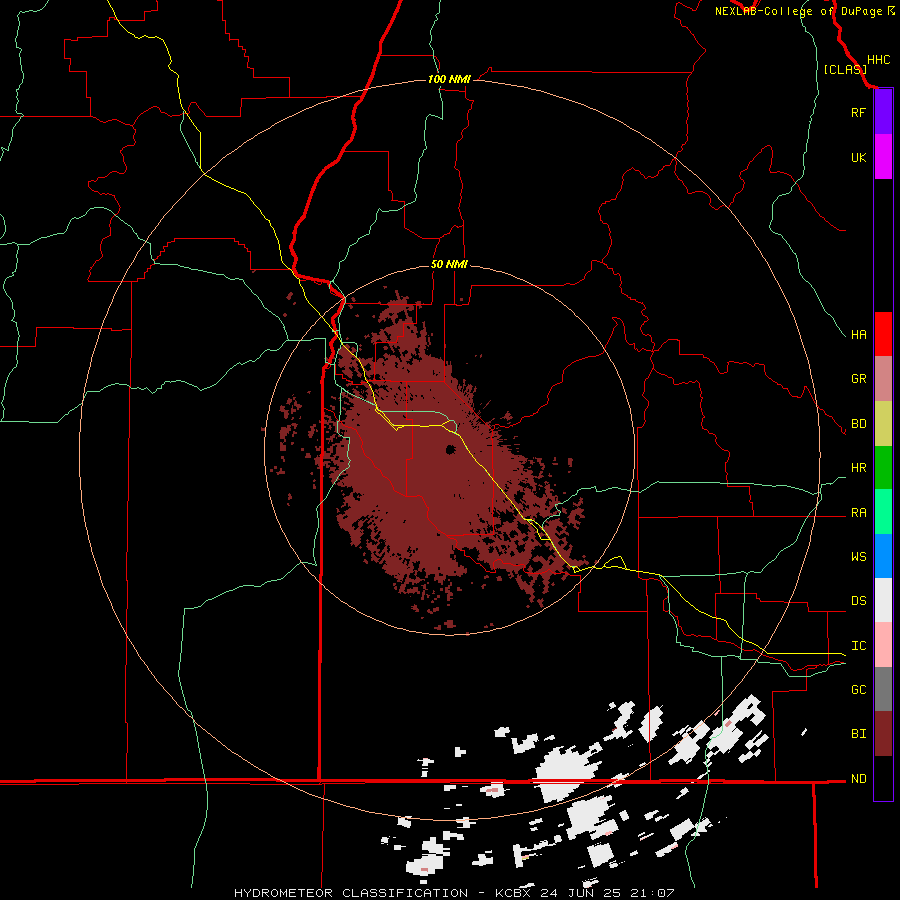
Task: Click the IC legend label
Action: click(x=858, y=646)
